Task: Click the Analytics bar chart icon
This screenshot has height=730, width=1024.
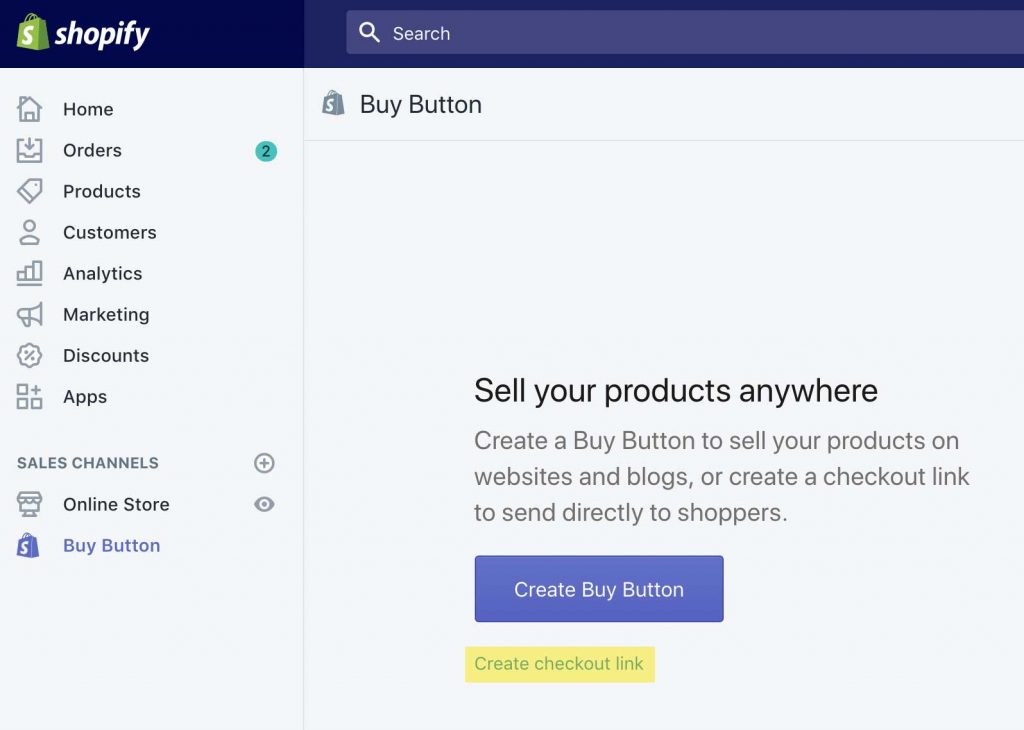Action: click(x=29, y=274)
